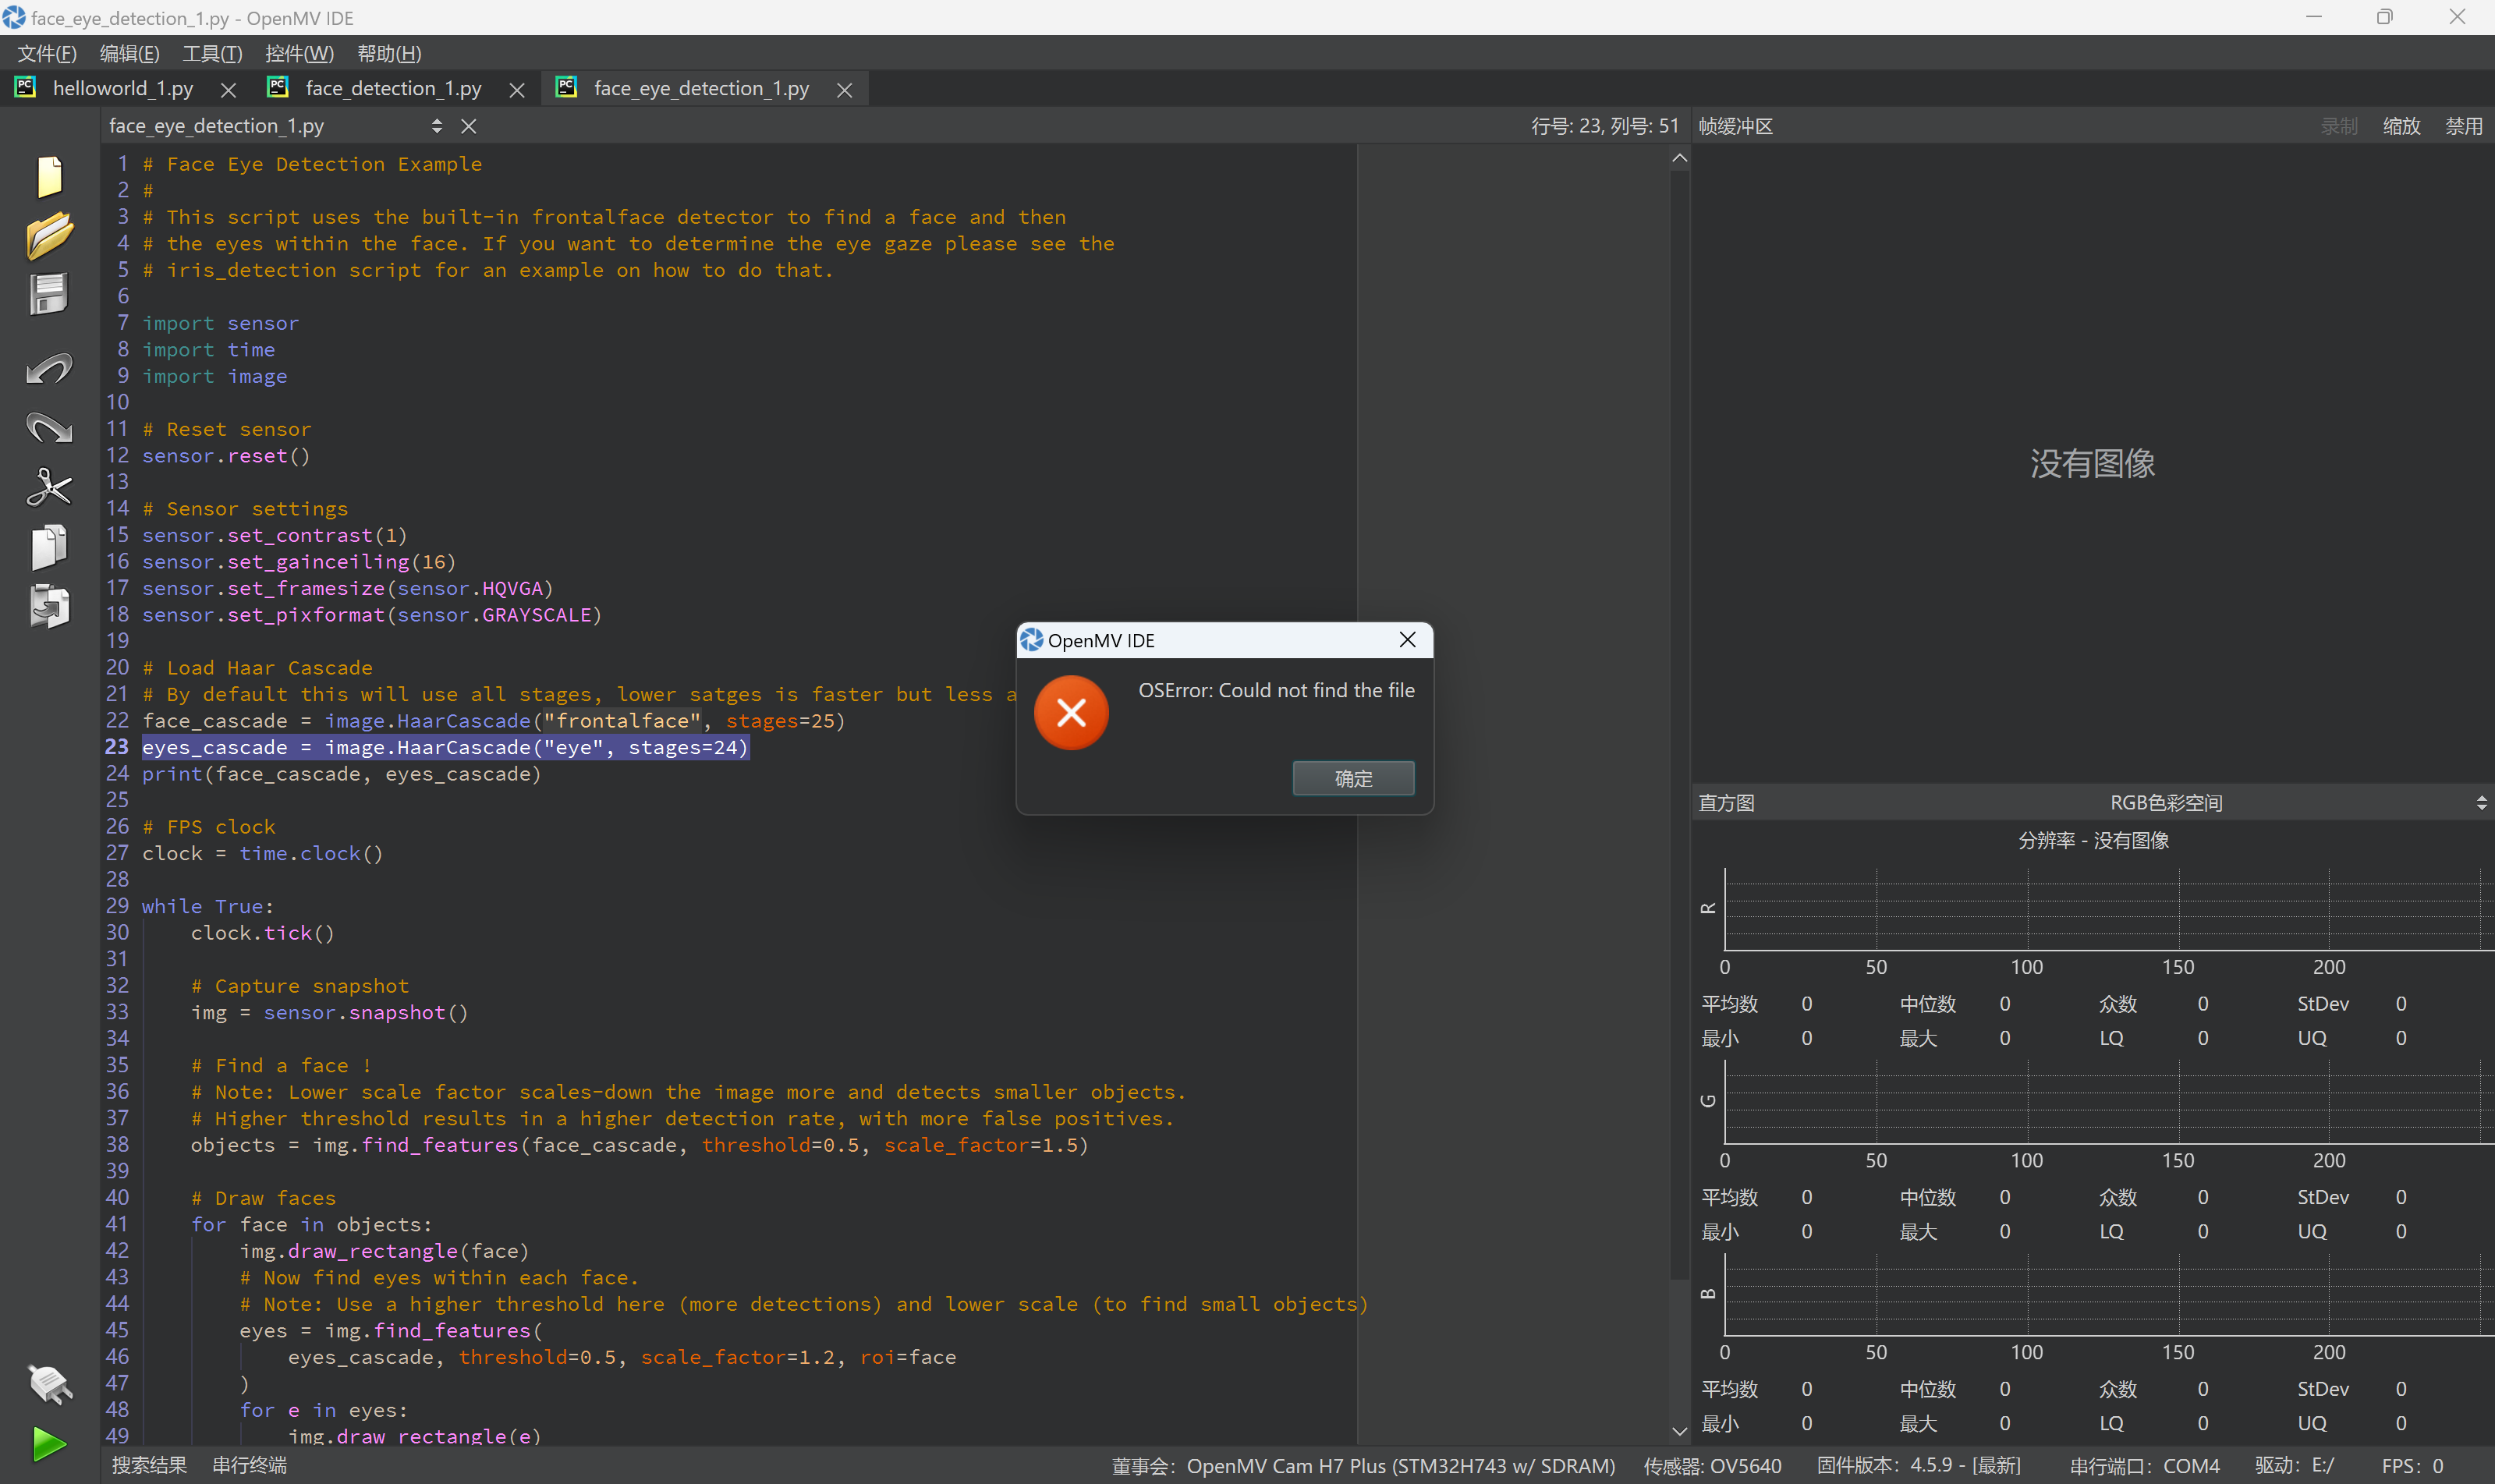Open the 文件(F) menu

(x=46, y=53)
